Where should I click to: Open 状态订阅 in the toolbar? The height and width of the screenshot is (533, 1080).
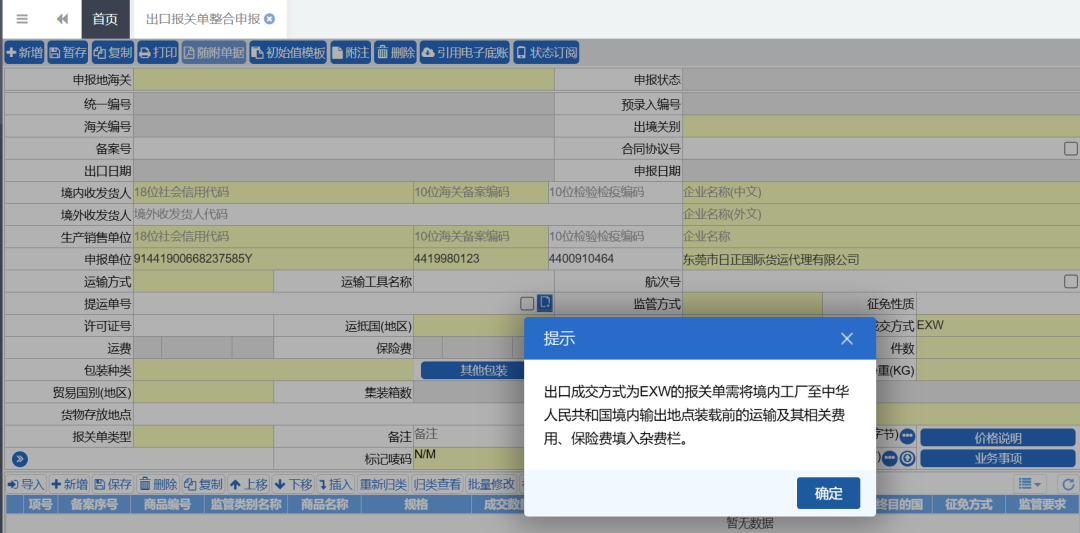[x=546, y=53]
